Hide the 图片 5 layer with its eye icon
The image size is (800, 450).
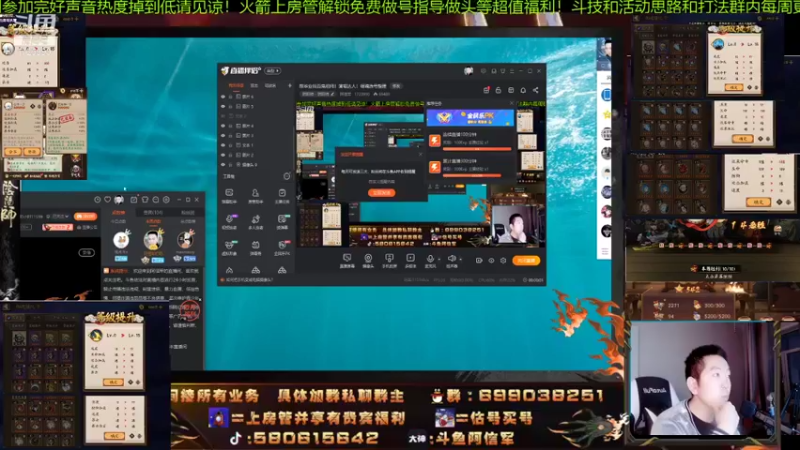pos(223,106)
